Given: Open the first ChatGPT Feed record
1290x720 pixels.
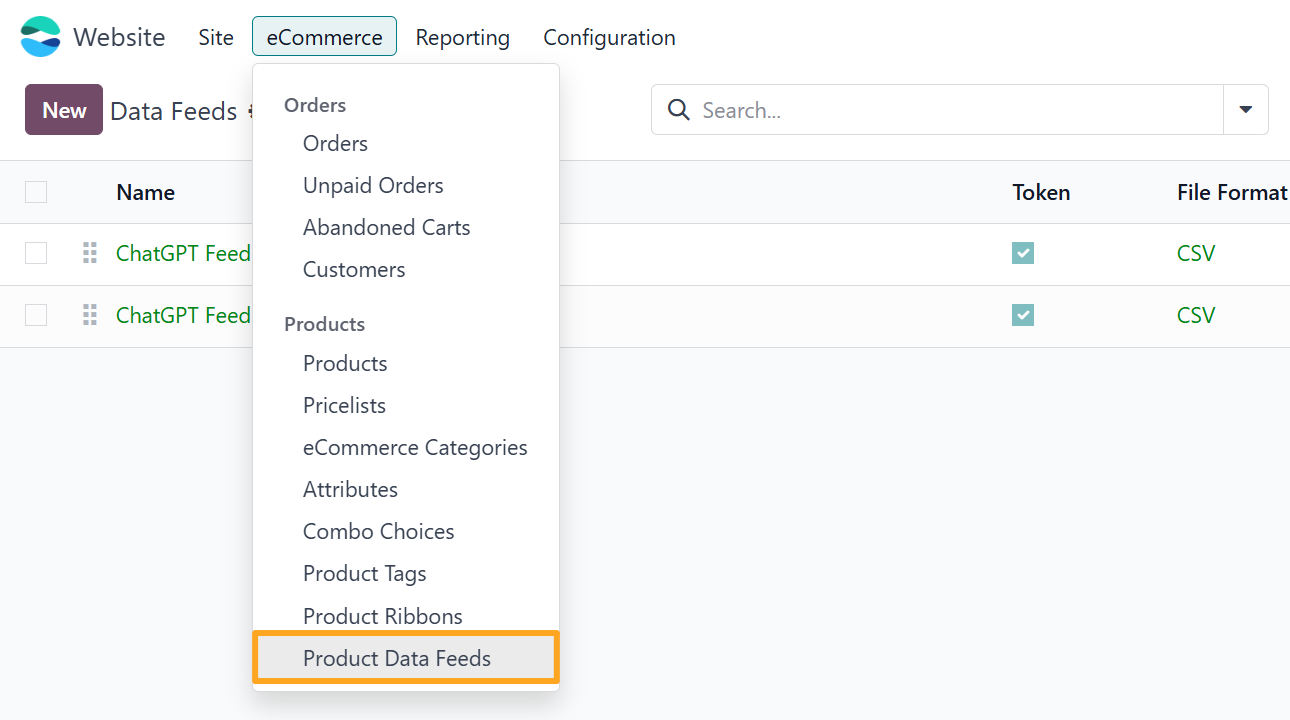Looking at the screenshot, I should point(183,253).
